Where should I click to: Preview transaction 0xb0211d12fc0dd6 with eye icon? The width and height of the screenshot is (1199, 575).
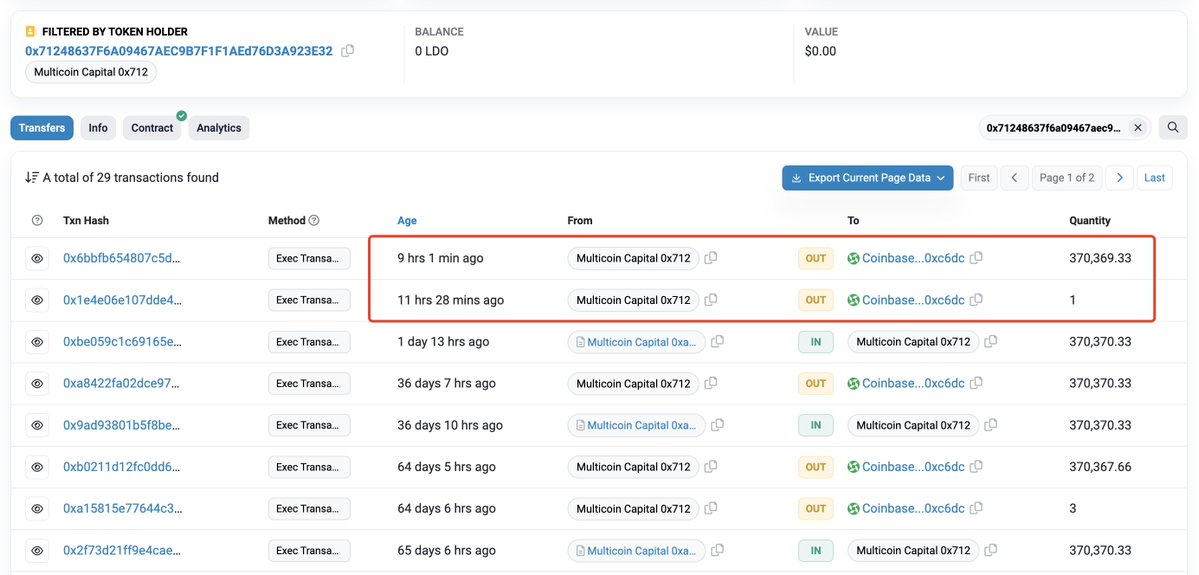(x=37, y=467)
